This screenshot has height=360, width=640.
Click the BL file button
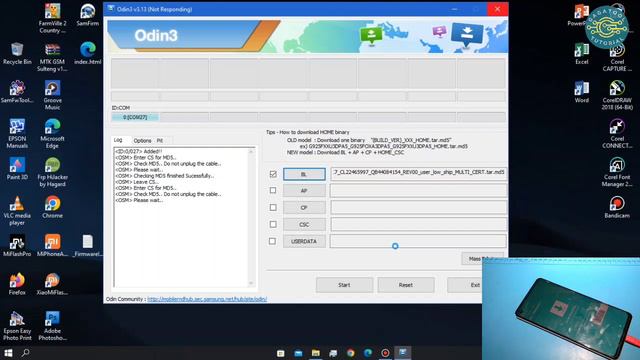tap(304, 174)
